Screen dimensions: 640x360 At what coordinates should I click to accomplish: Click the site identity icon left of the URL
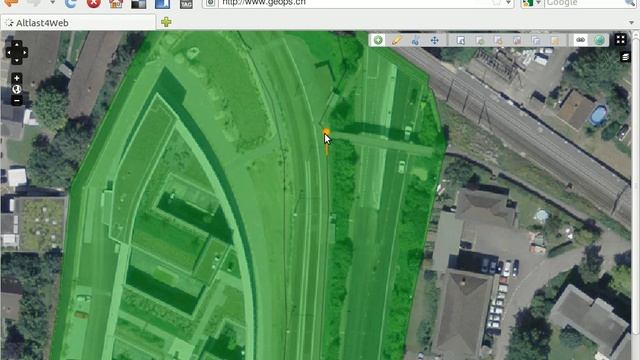point(211,3)
